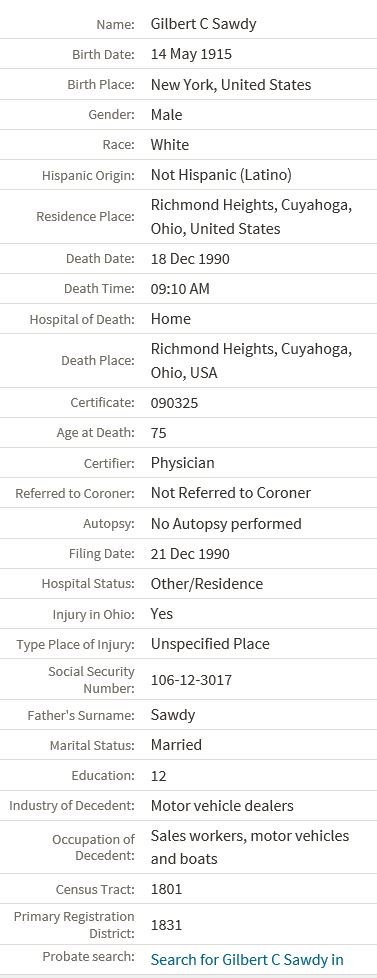
Task: Click the death time 09:10 AM
Action: click(x=180, y=289)
